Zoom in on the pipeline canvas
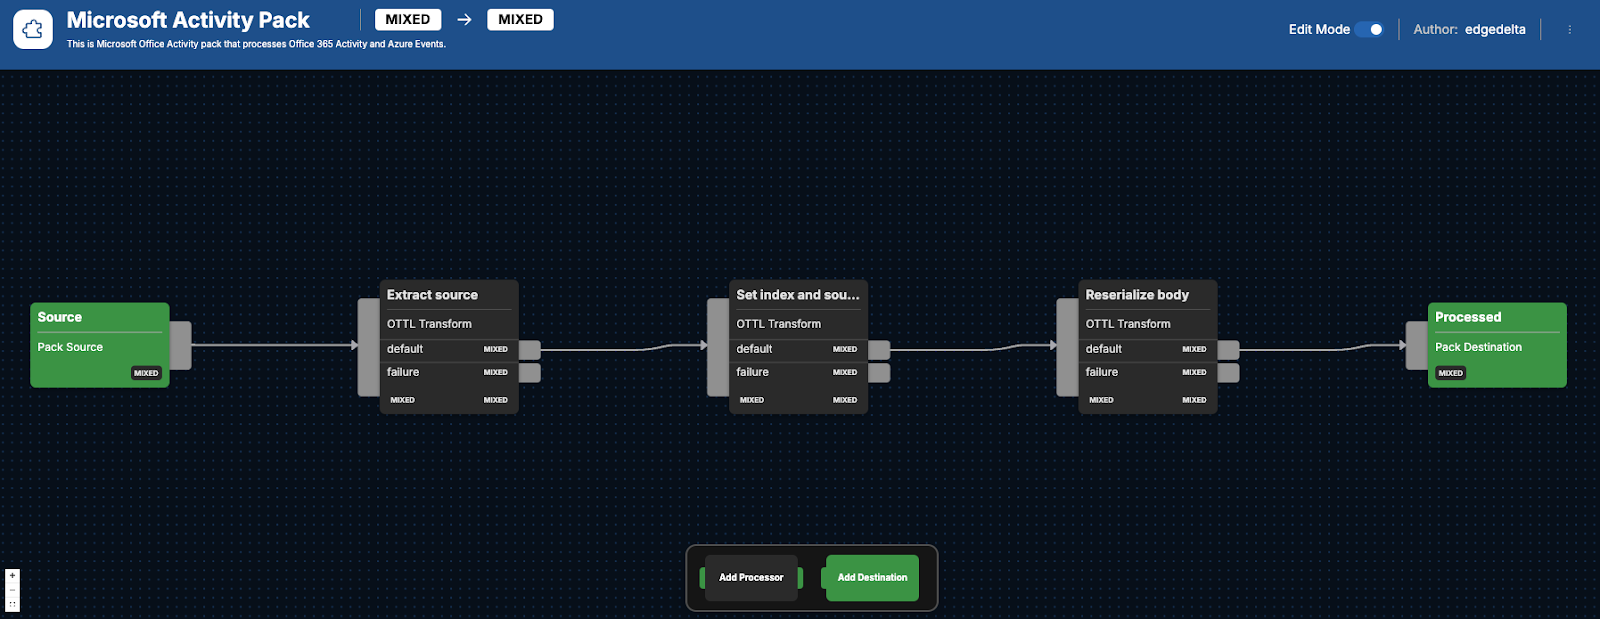1600x619 pixels. (x=12, y=576)
